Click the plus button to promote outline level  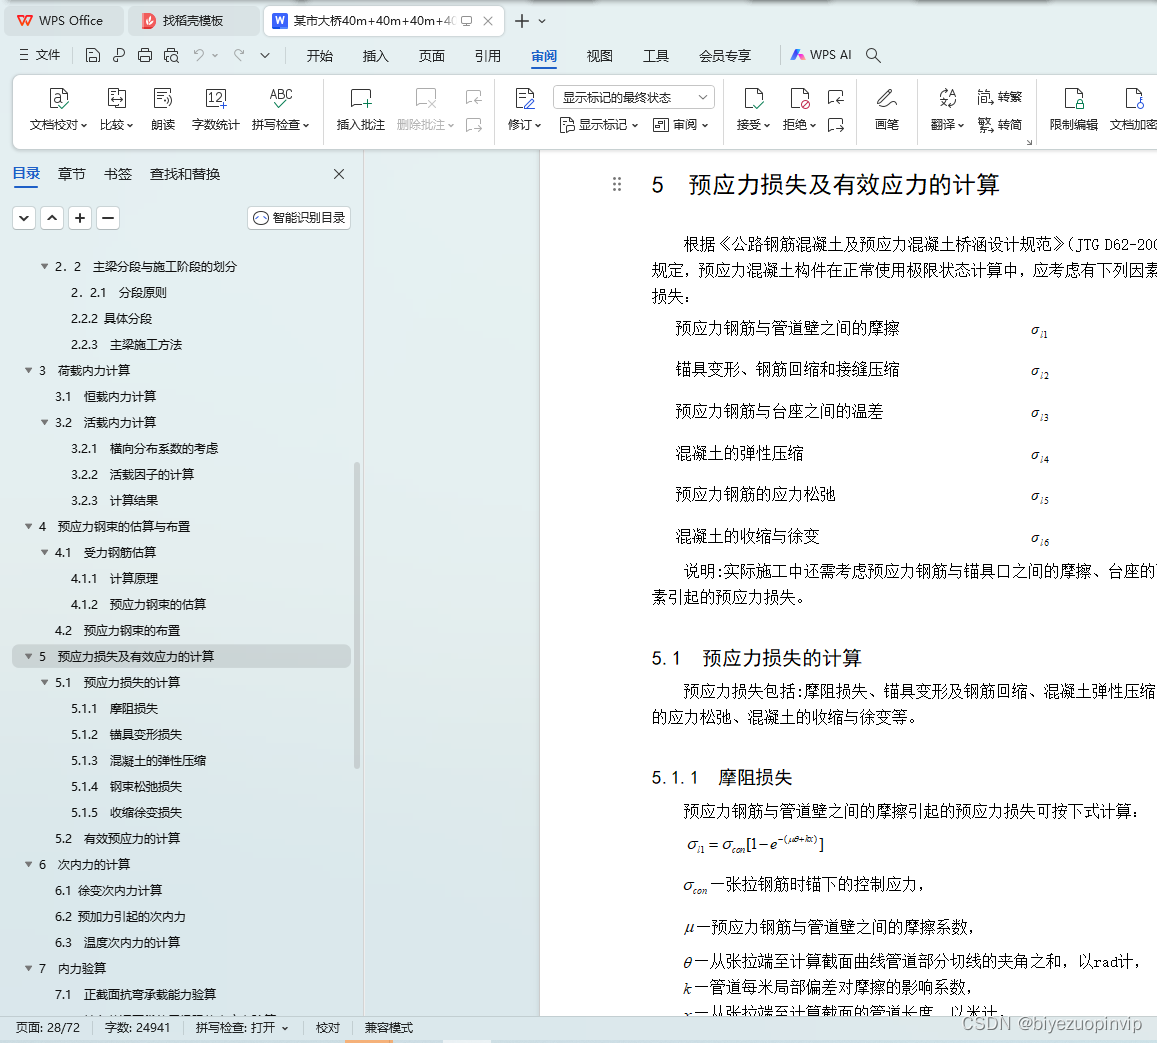(80, 218)
